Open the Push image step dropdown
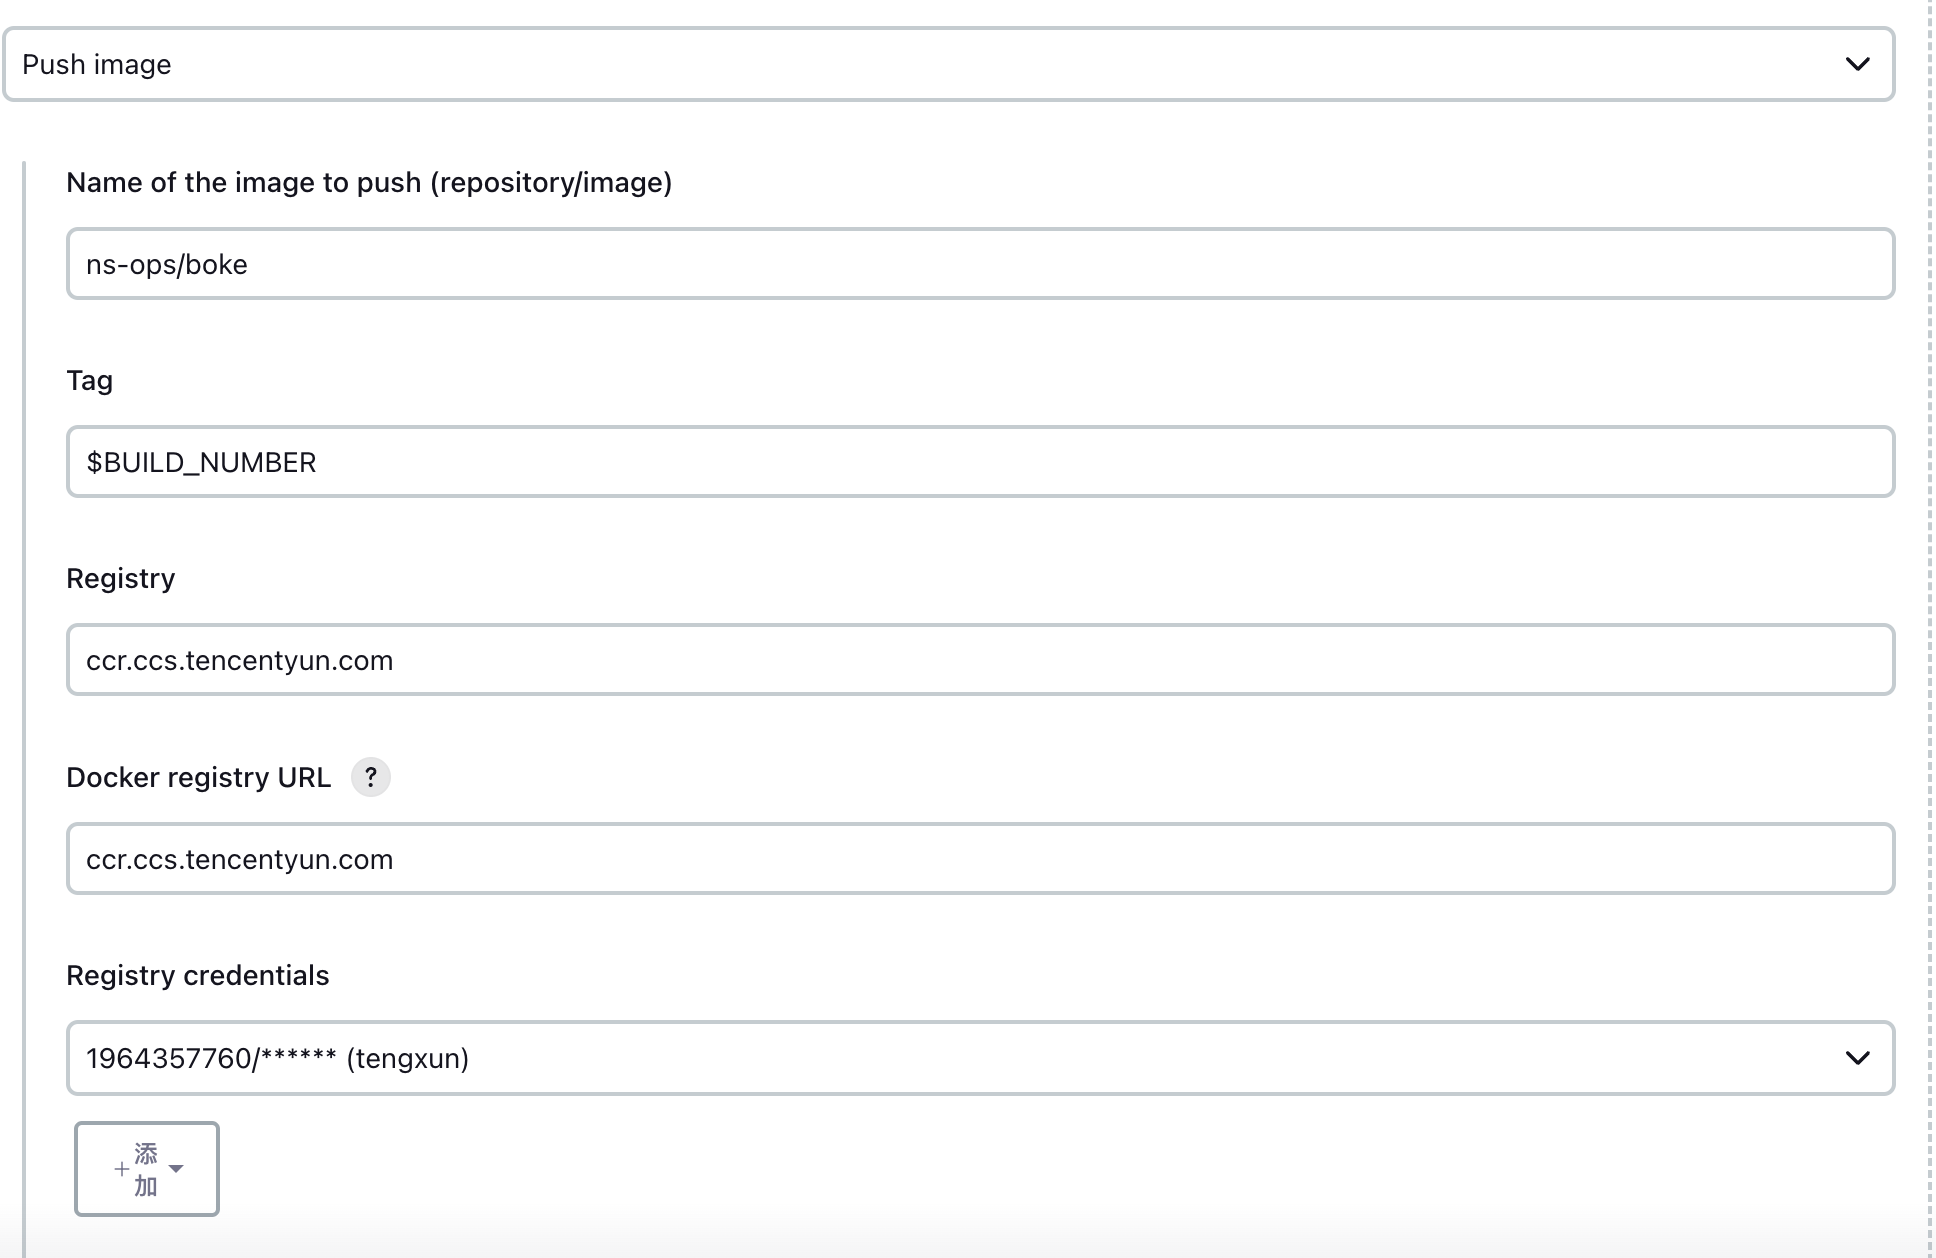The height and width of the screenshot is (1258, 1936). click(948, 64)
